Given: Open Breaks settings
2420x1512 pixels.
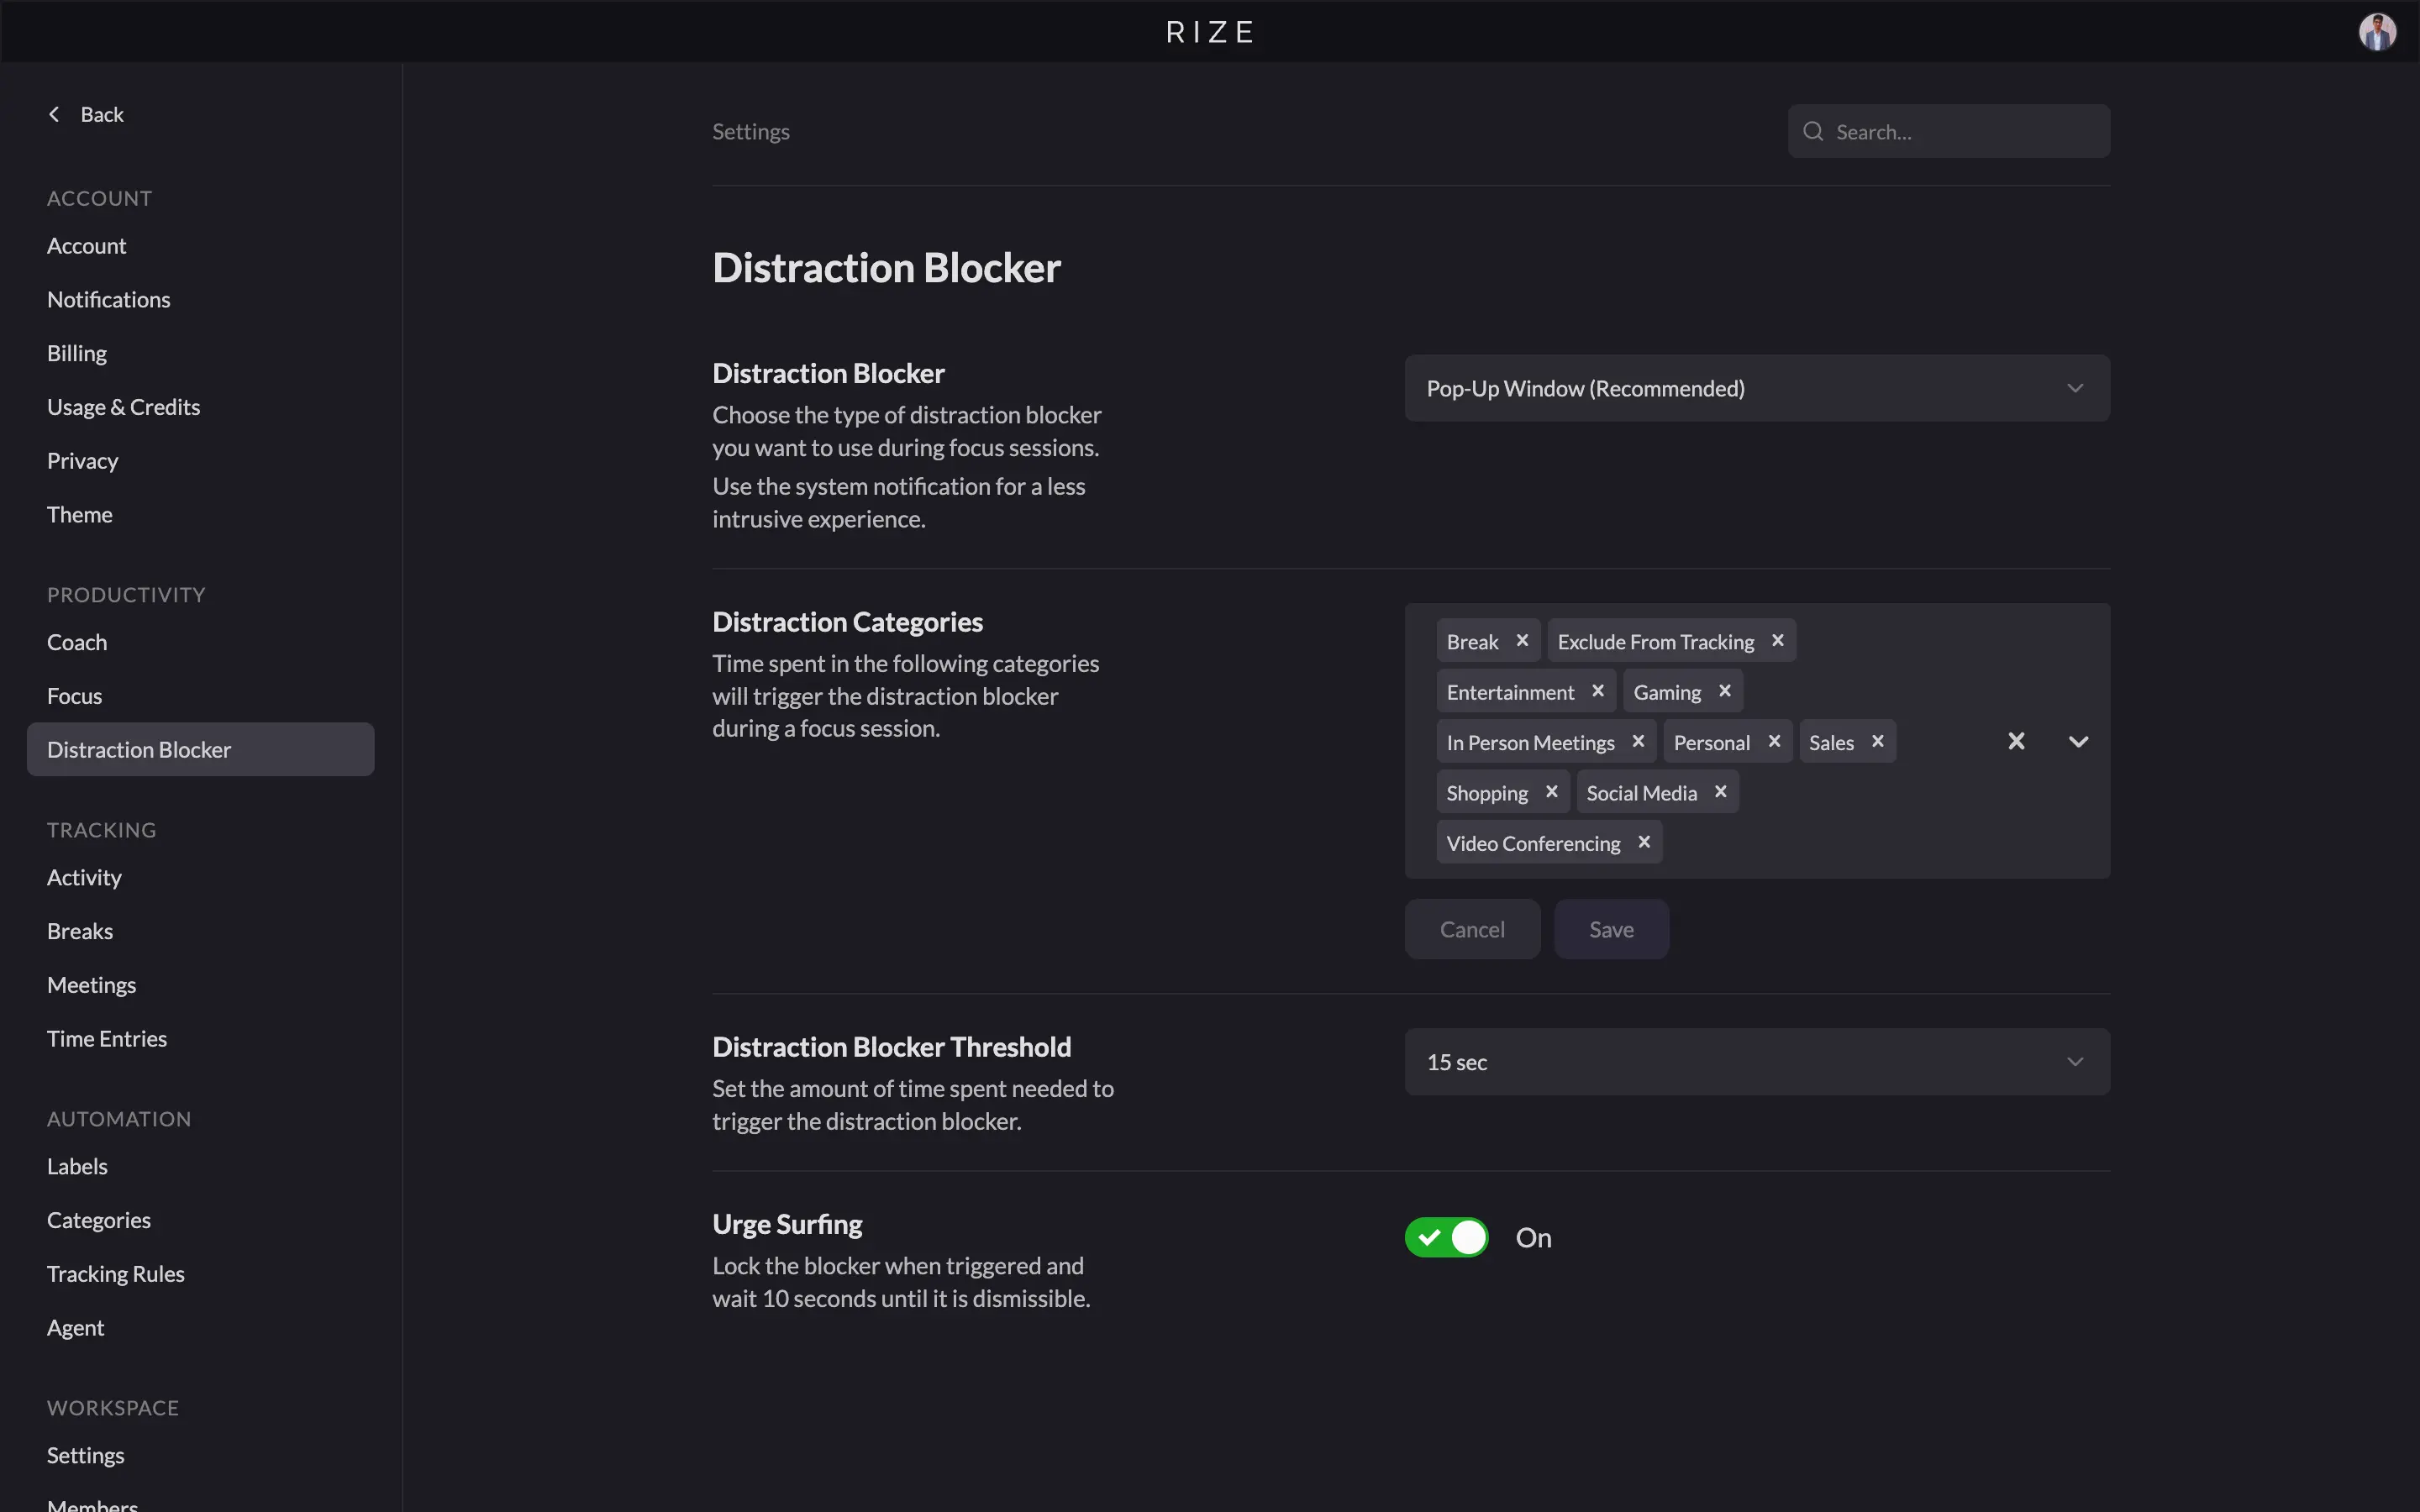Looking at the screenshot, I should [79, 931].
